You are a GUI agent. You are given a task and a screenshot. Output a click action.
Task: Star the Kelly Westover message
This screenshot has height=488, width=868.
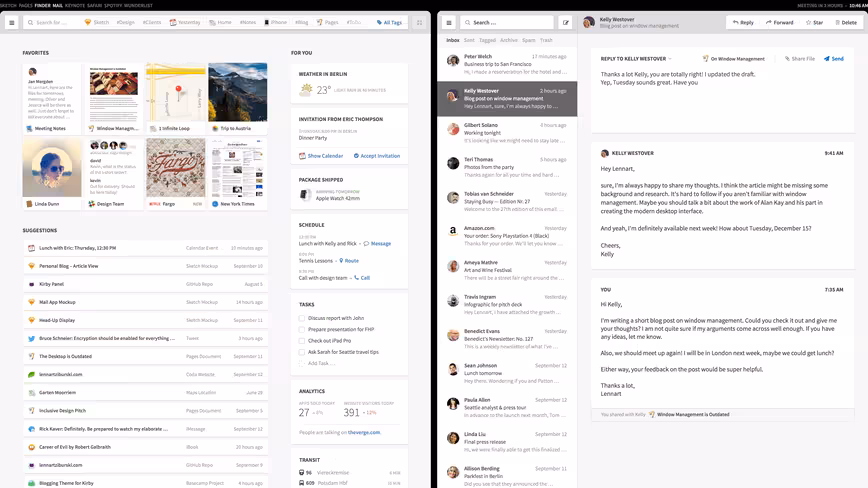814,23
